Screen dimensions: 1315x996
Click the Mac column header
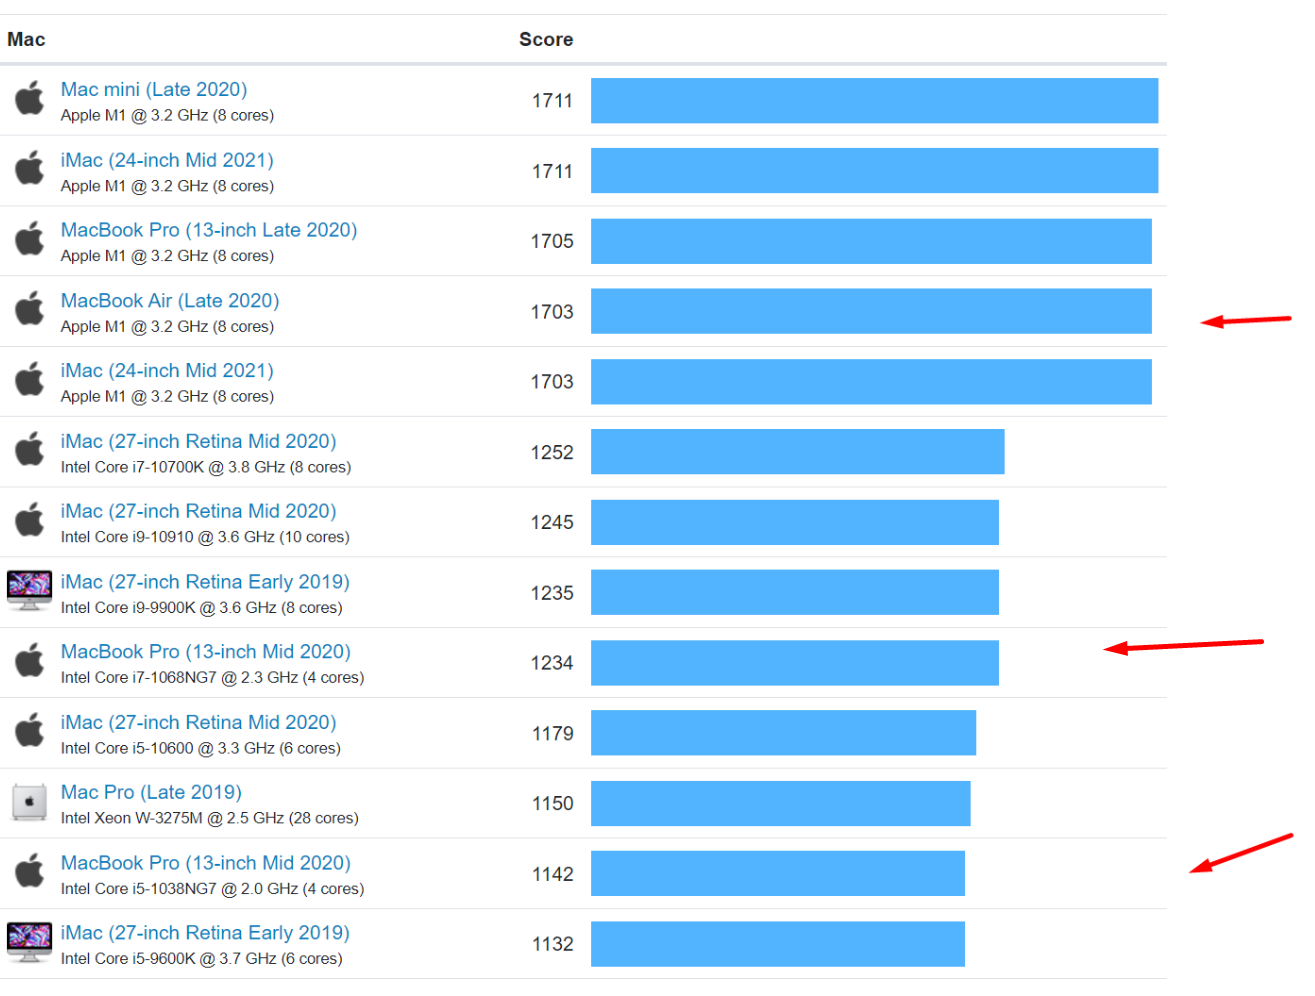pyautogui.click(x=26, y=39)
